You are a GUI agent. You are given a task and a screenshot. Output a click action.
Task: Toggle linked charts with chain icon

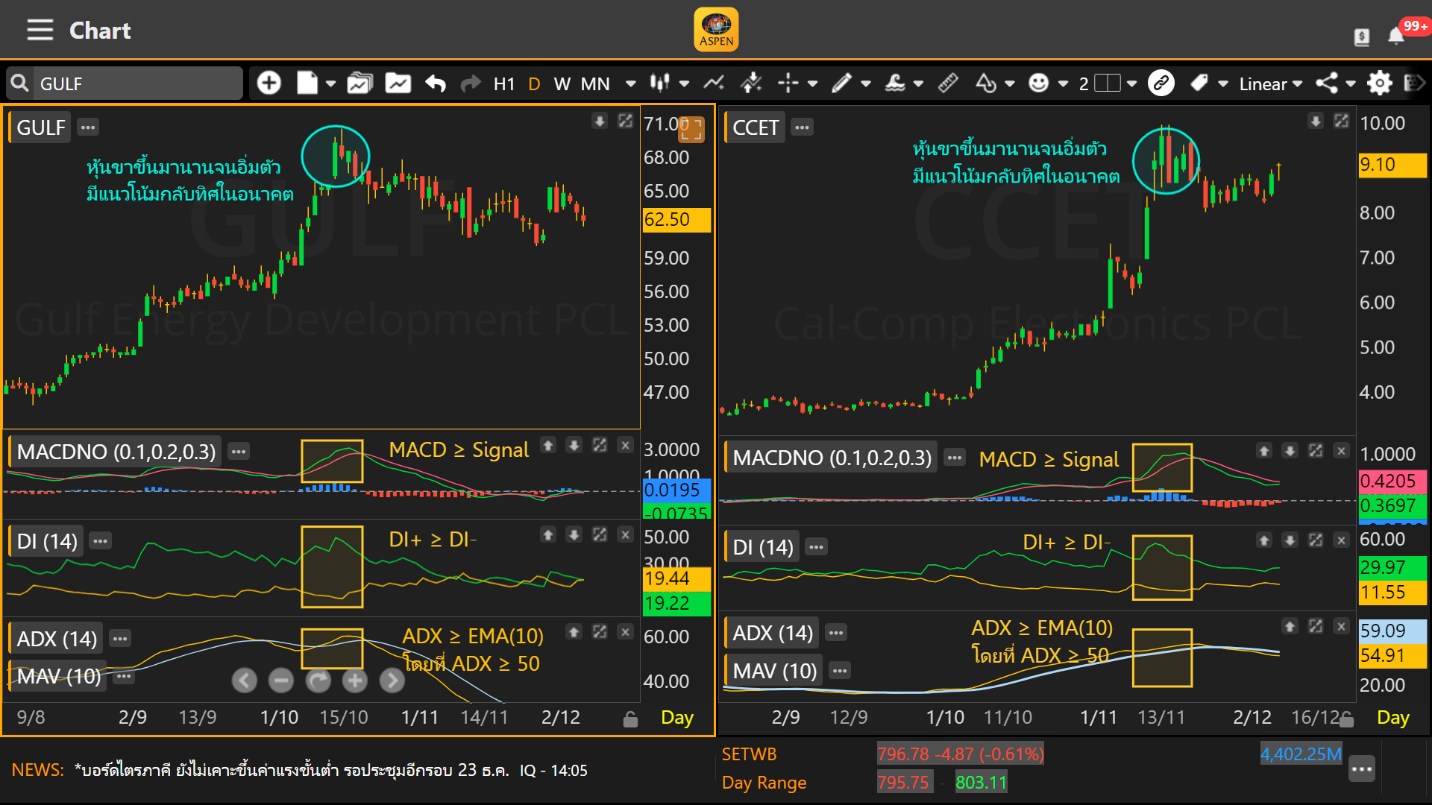[x=1161, y=83]
